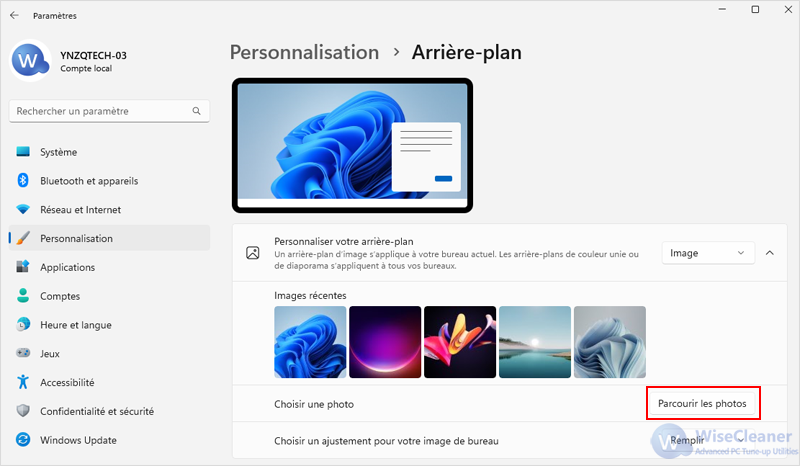
Task: Click the Windows Update sync icon
Action: 23,439
